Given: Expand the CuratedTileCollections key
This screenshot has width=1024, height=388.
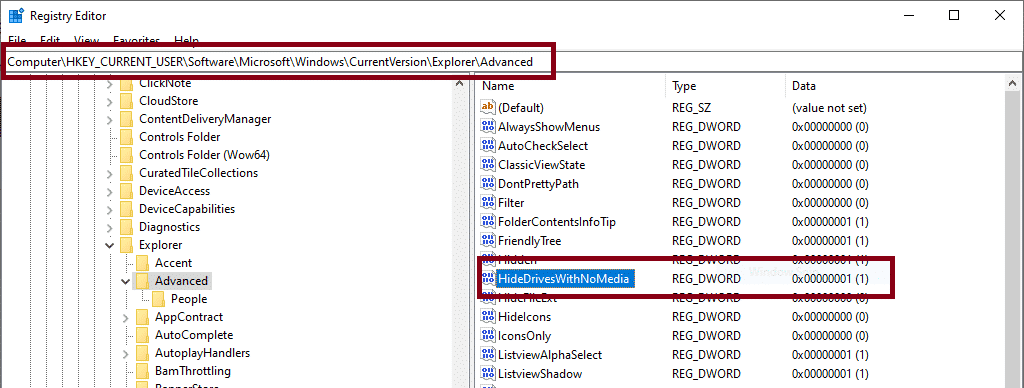Looking at the screenshot, I should pyautogui.click(x=109, y=173).
